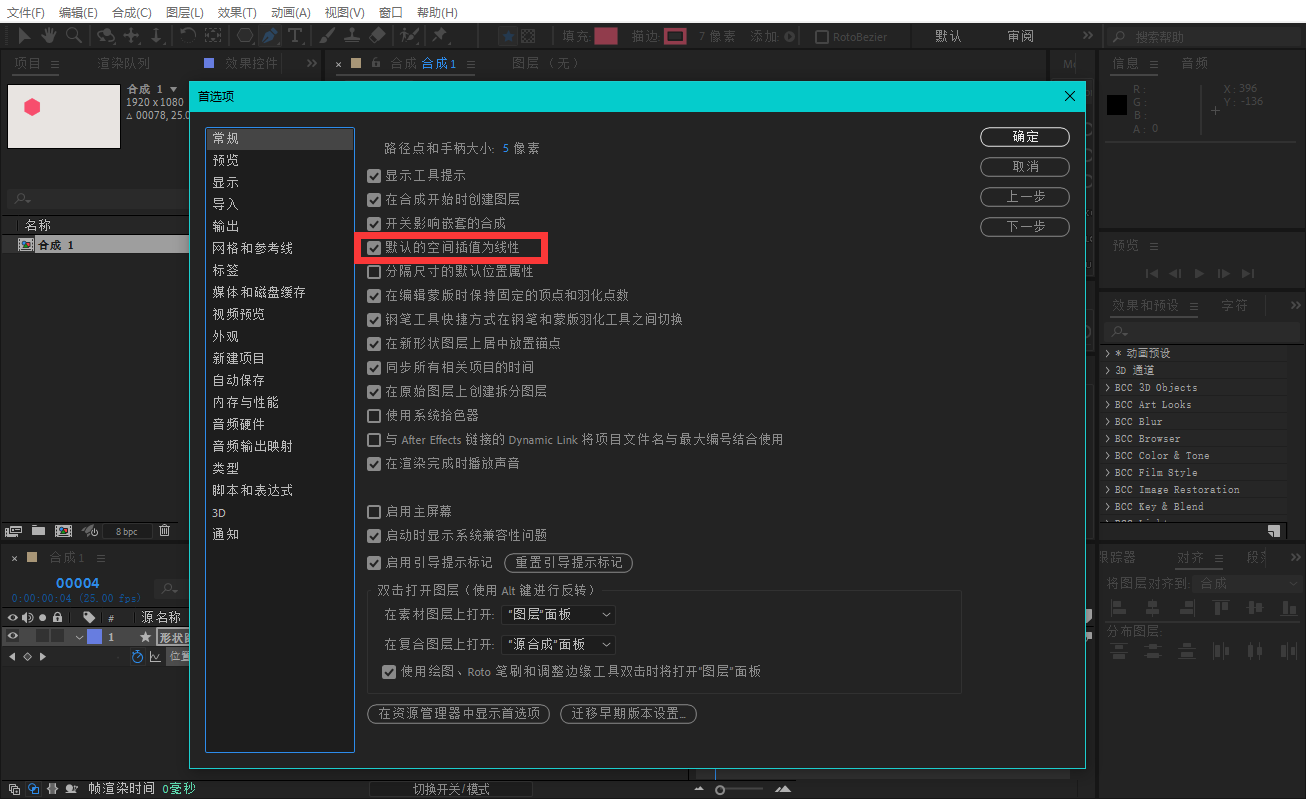Open 在复合图层上打开 dropdown
This screenshot has height=799, width=1306.
point(558,645)
